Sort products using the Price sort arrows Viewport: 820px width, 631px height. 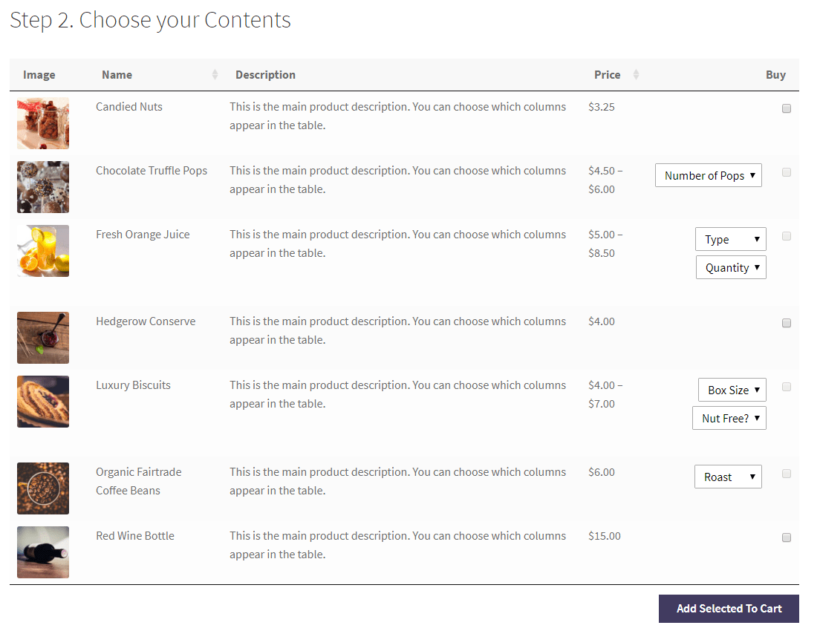tap(636, 74)
